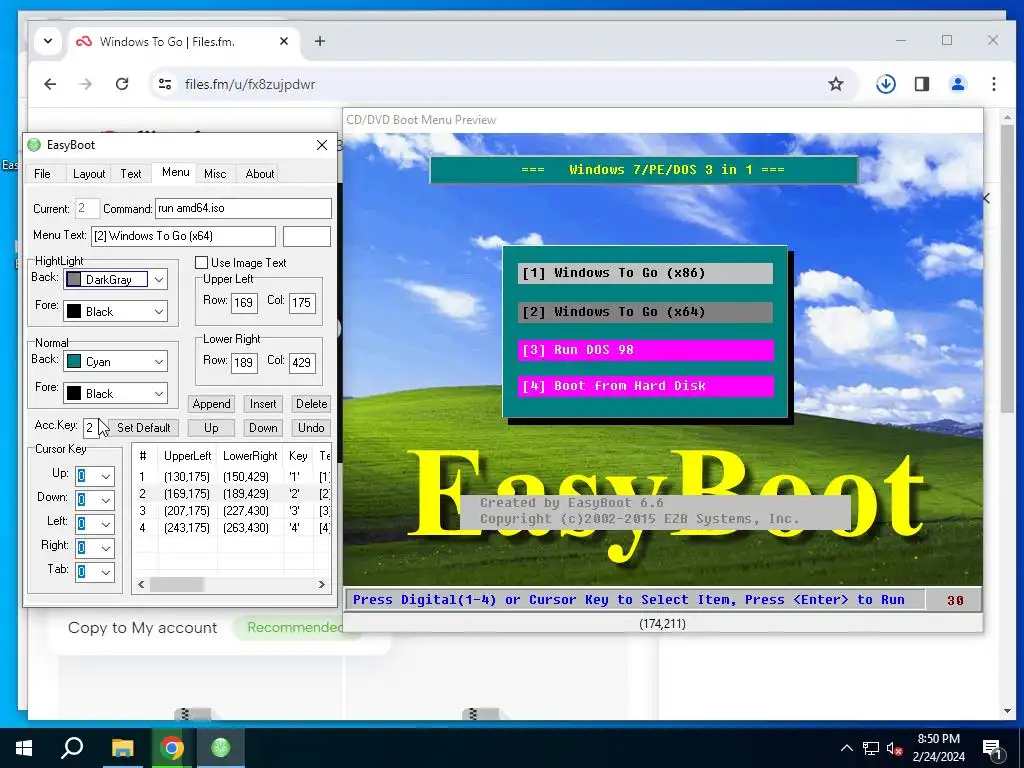
Task: Open taskbar search
Action: 72,748
